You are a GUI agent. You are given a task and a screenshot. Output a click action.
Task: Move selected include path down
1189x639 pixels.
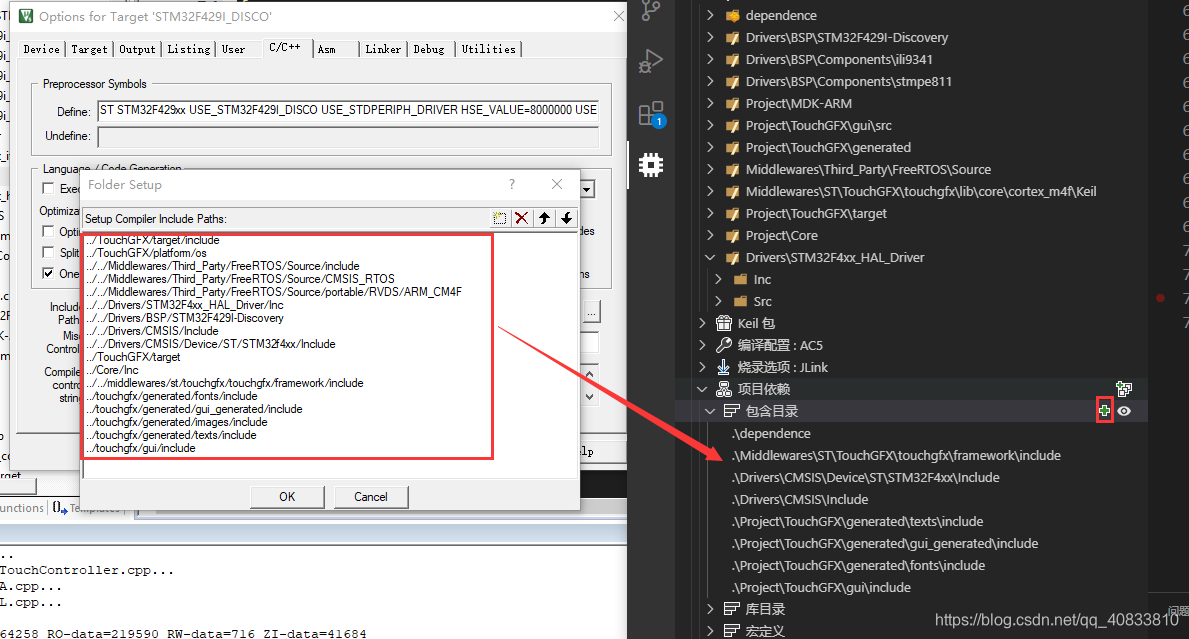[566, 218]
